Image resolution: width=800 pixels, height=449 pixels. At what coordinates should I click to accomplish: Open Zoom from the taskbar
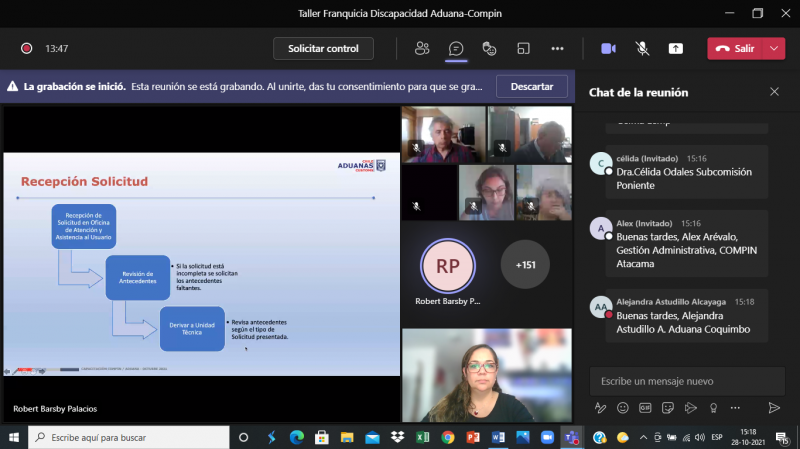tap(547, 437)
